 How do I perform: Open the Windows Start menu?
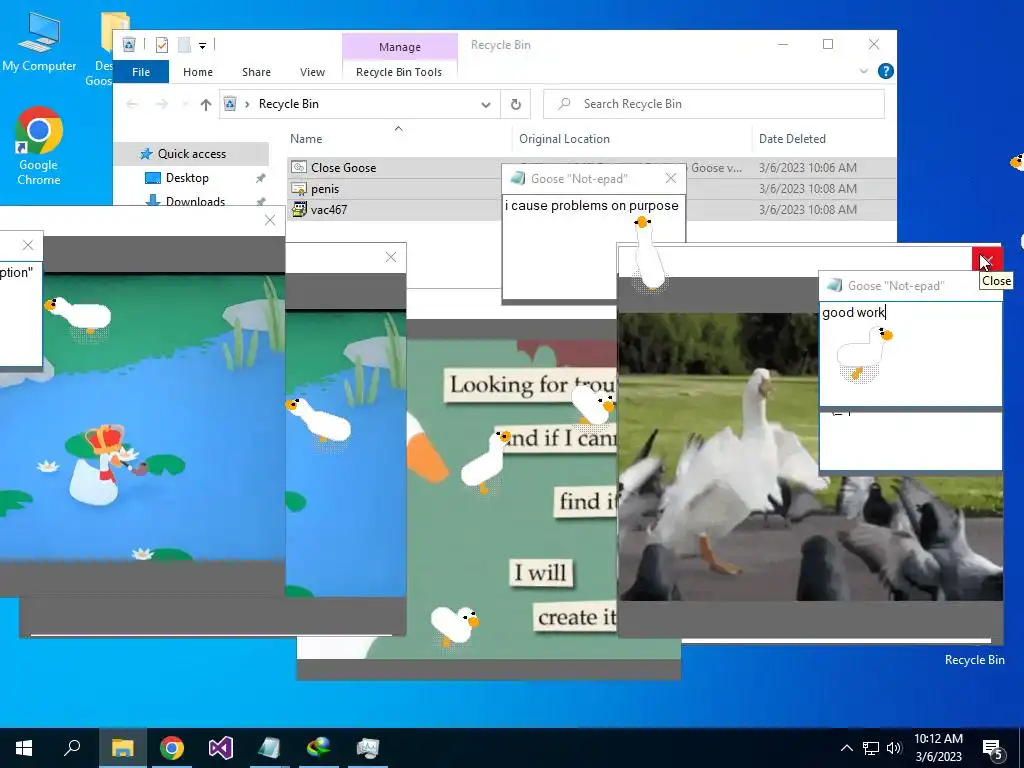point(24,748)
